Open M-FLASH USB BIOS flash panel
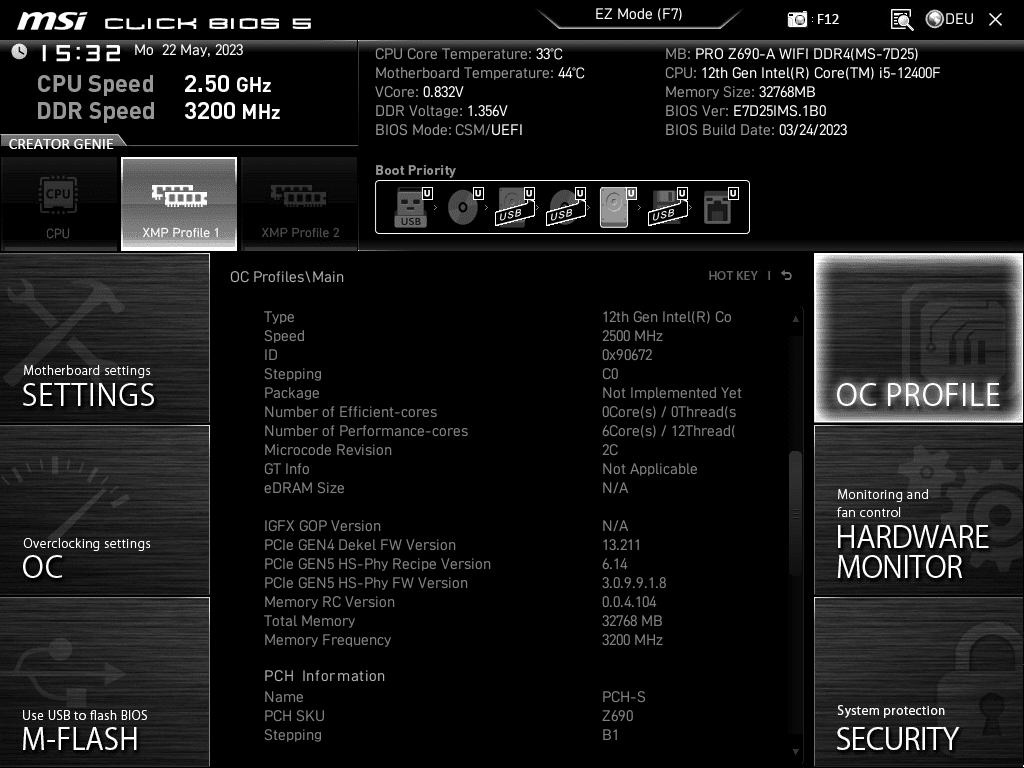 tap(104, 682)
